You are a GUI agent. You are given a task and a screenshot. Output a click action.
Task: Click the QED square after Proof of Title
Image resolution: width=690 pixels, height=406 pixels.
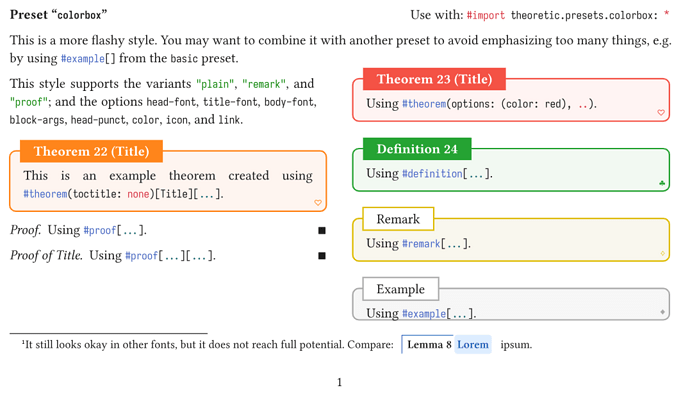click(x=321, y=256)
